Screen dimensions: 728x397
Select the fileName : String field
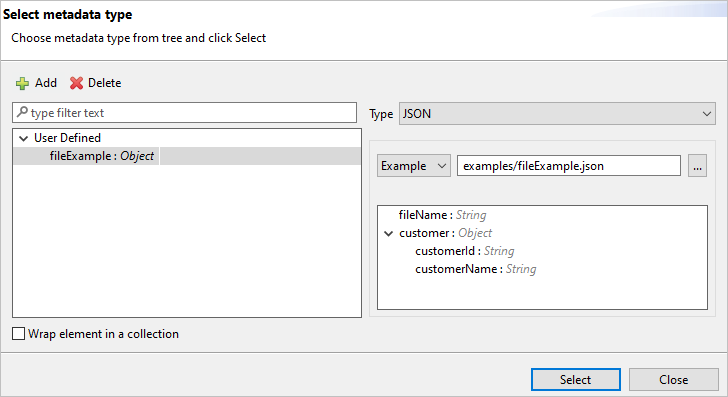point(442,215)
